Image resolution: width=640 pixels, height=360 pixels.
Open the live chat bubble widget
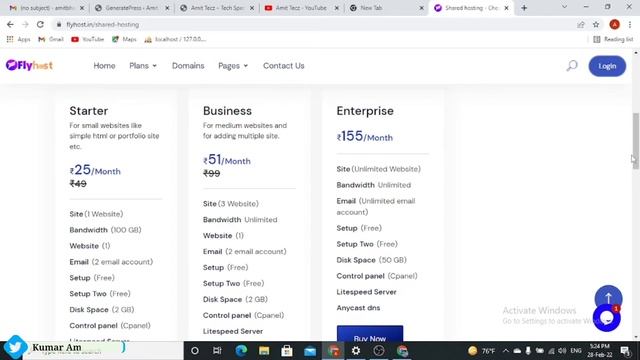pos(607,318)
